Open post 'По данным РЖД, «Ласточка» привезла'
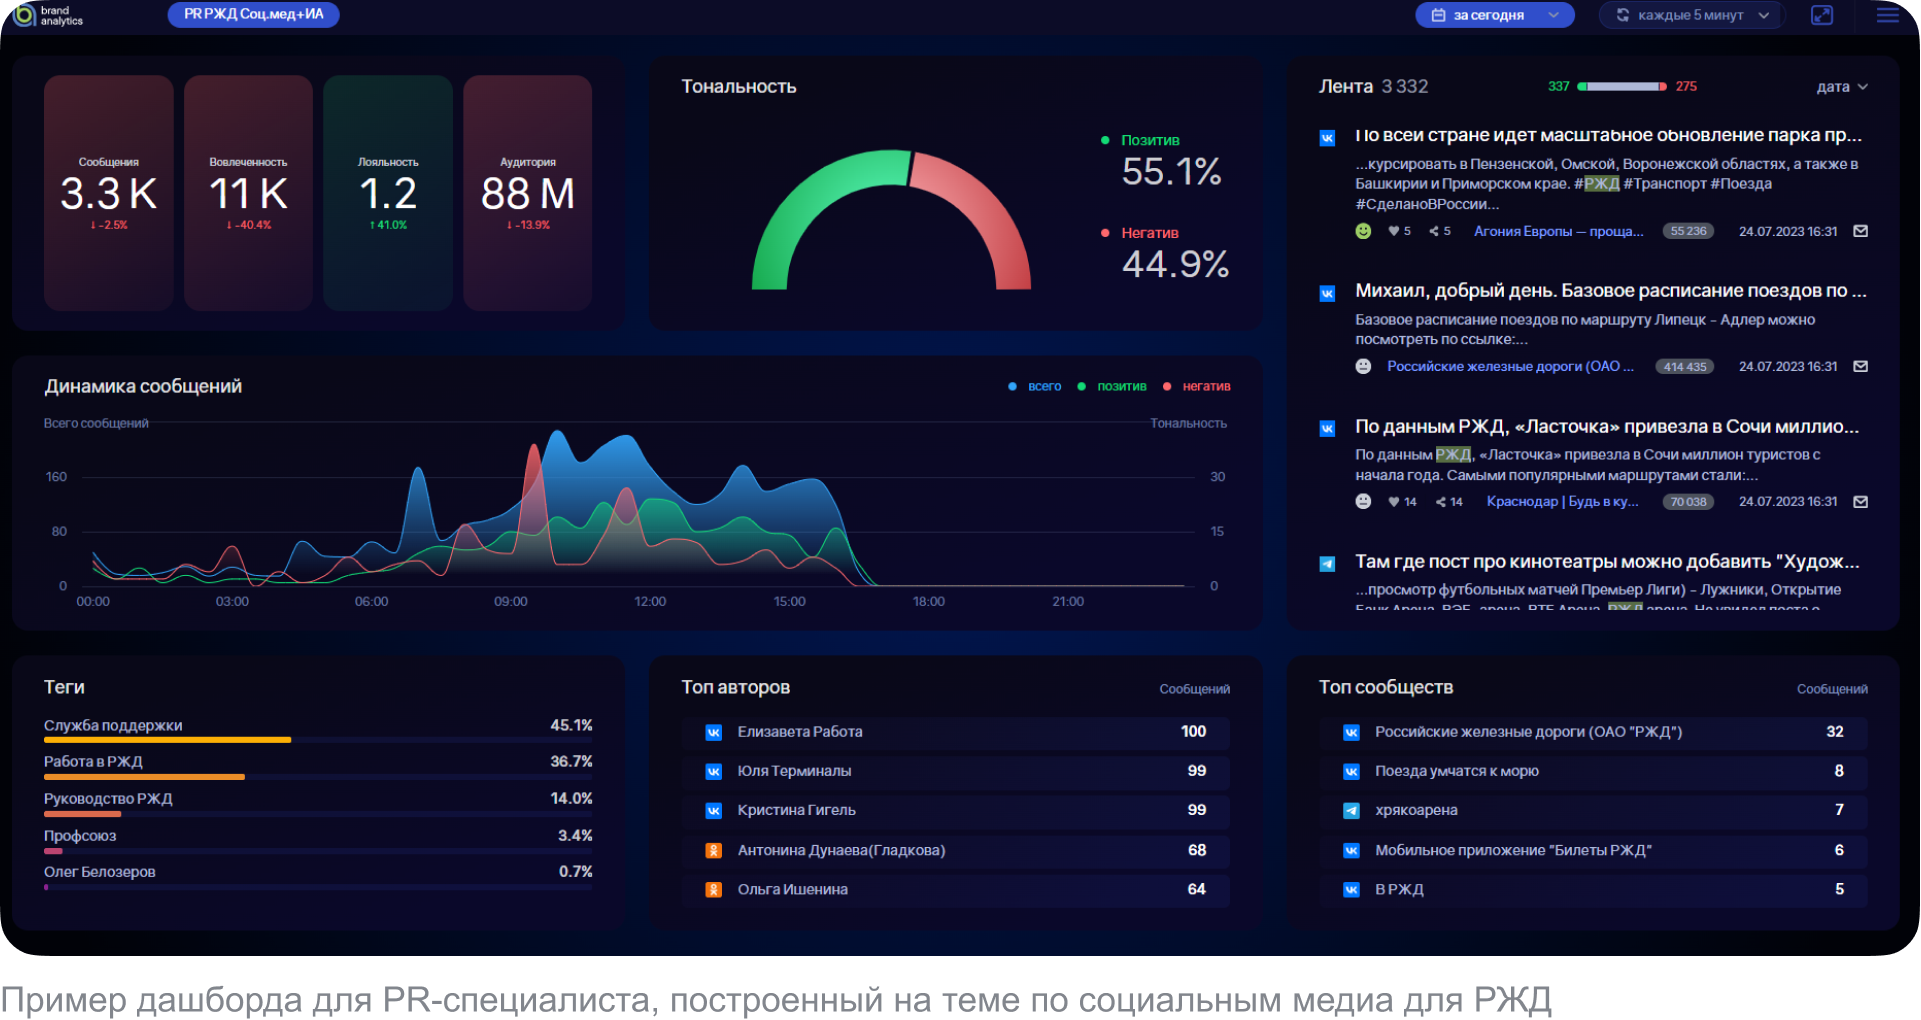 click(x=1607, y=427)
